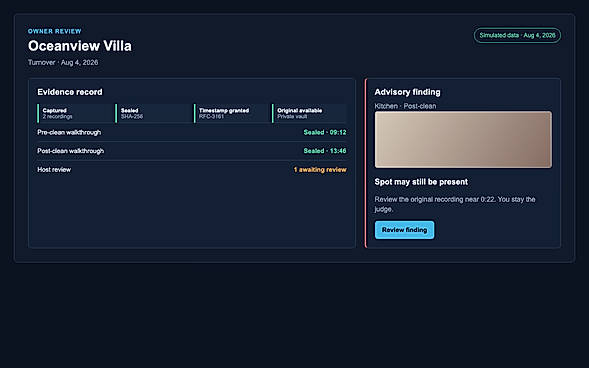Click the Advisory finding heading
Screen dimensions: 589x368
[407, 92]
